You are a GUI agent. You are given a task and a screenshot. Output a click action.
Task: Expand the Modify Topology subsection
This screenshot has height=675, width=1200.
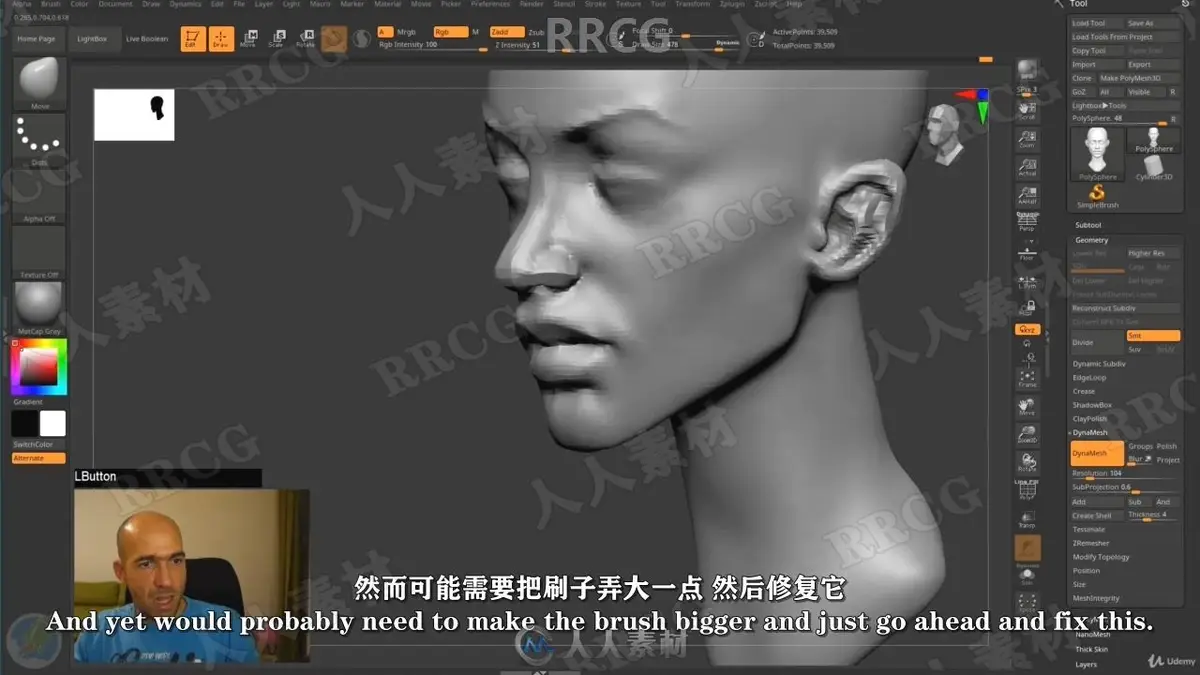[x=1101, y=557]
